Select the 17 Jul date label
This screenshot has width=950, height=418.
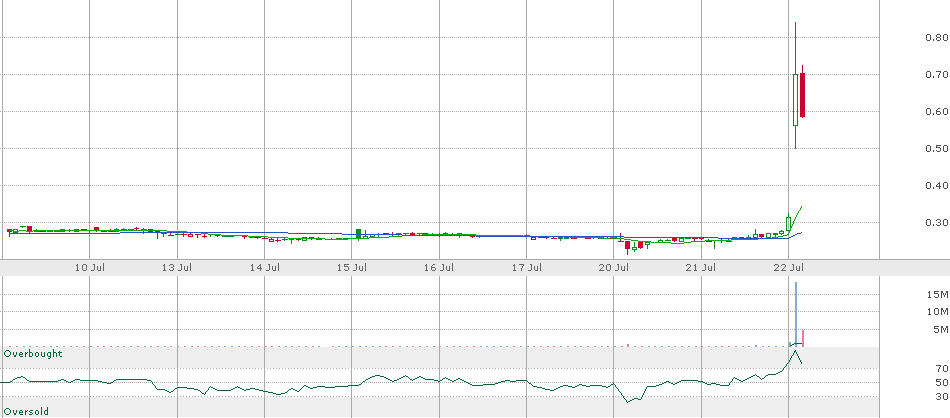527,267
